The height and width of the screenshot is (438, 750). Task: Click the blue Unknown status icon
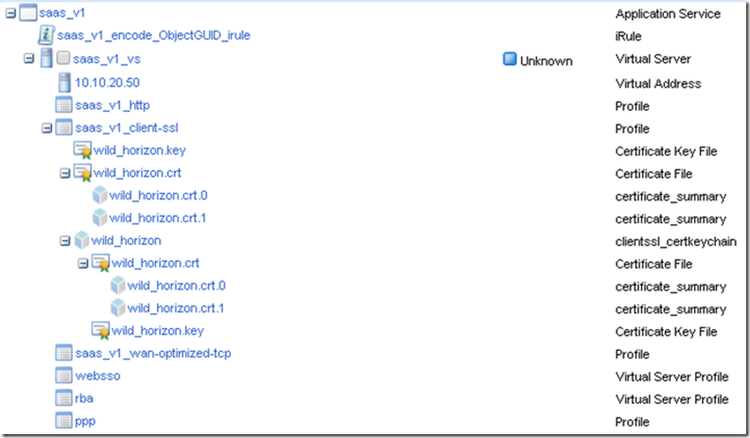coord(510,59)
